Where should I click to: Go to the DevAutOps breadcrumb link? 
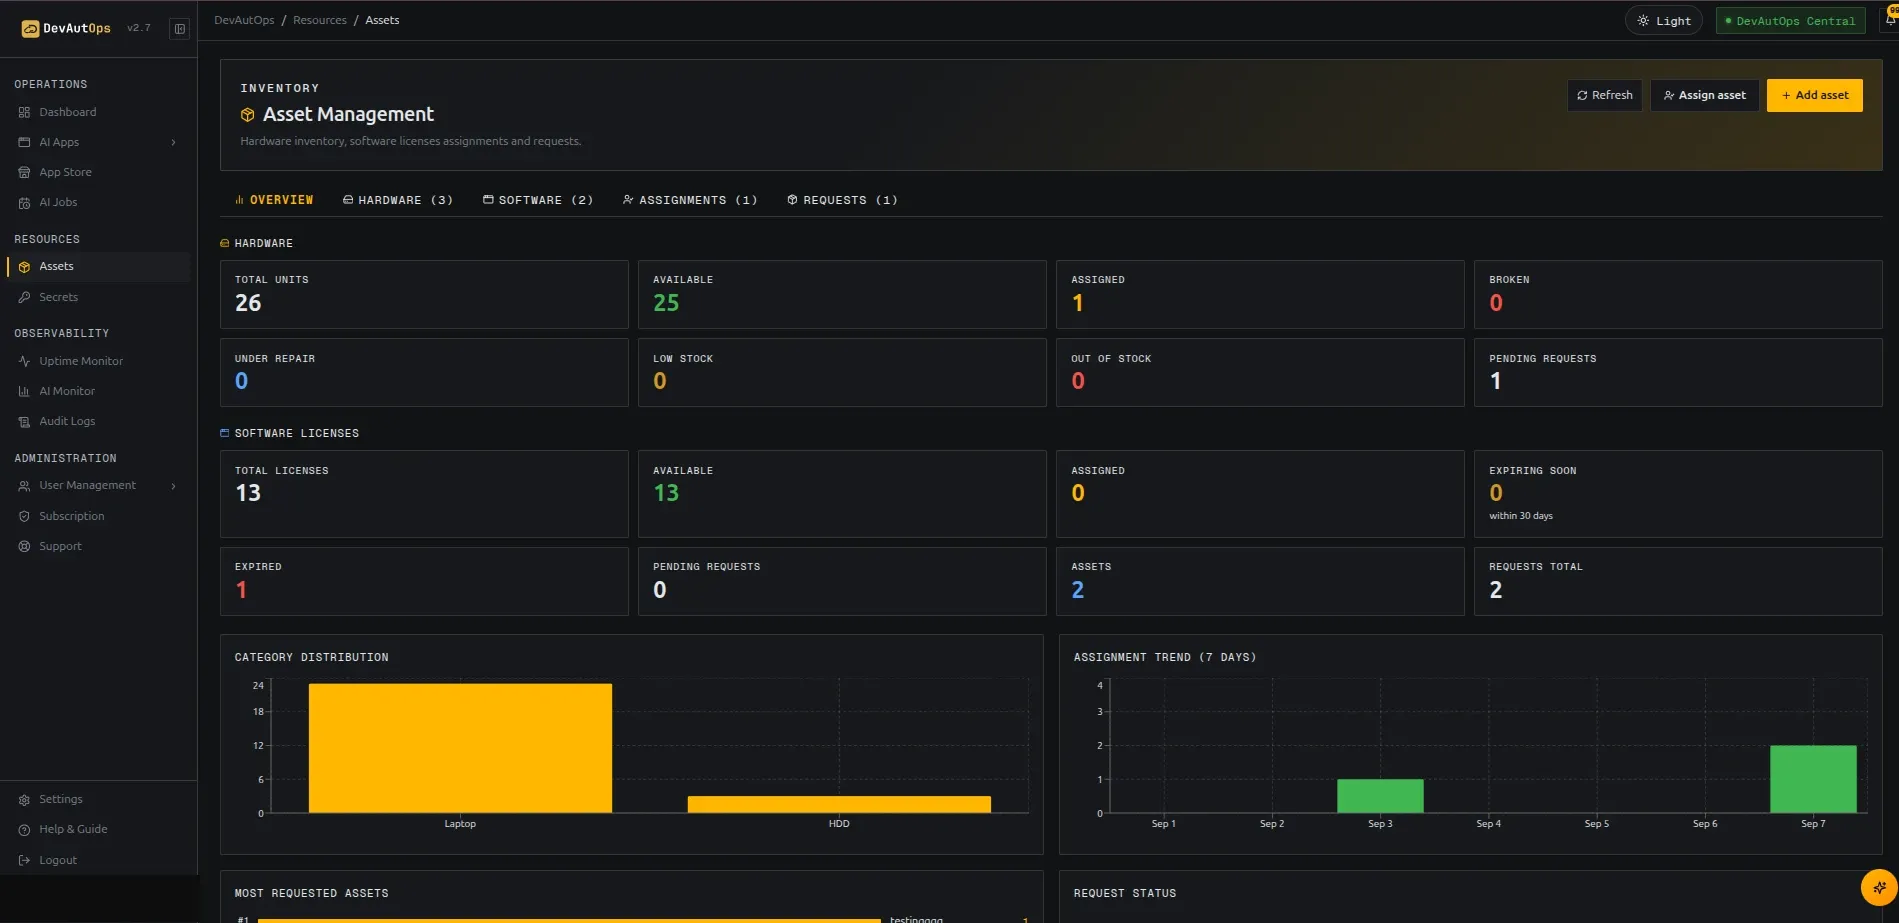[244, 20]
